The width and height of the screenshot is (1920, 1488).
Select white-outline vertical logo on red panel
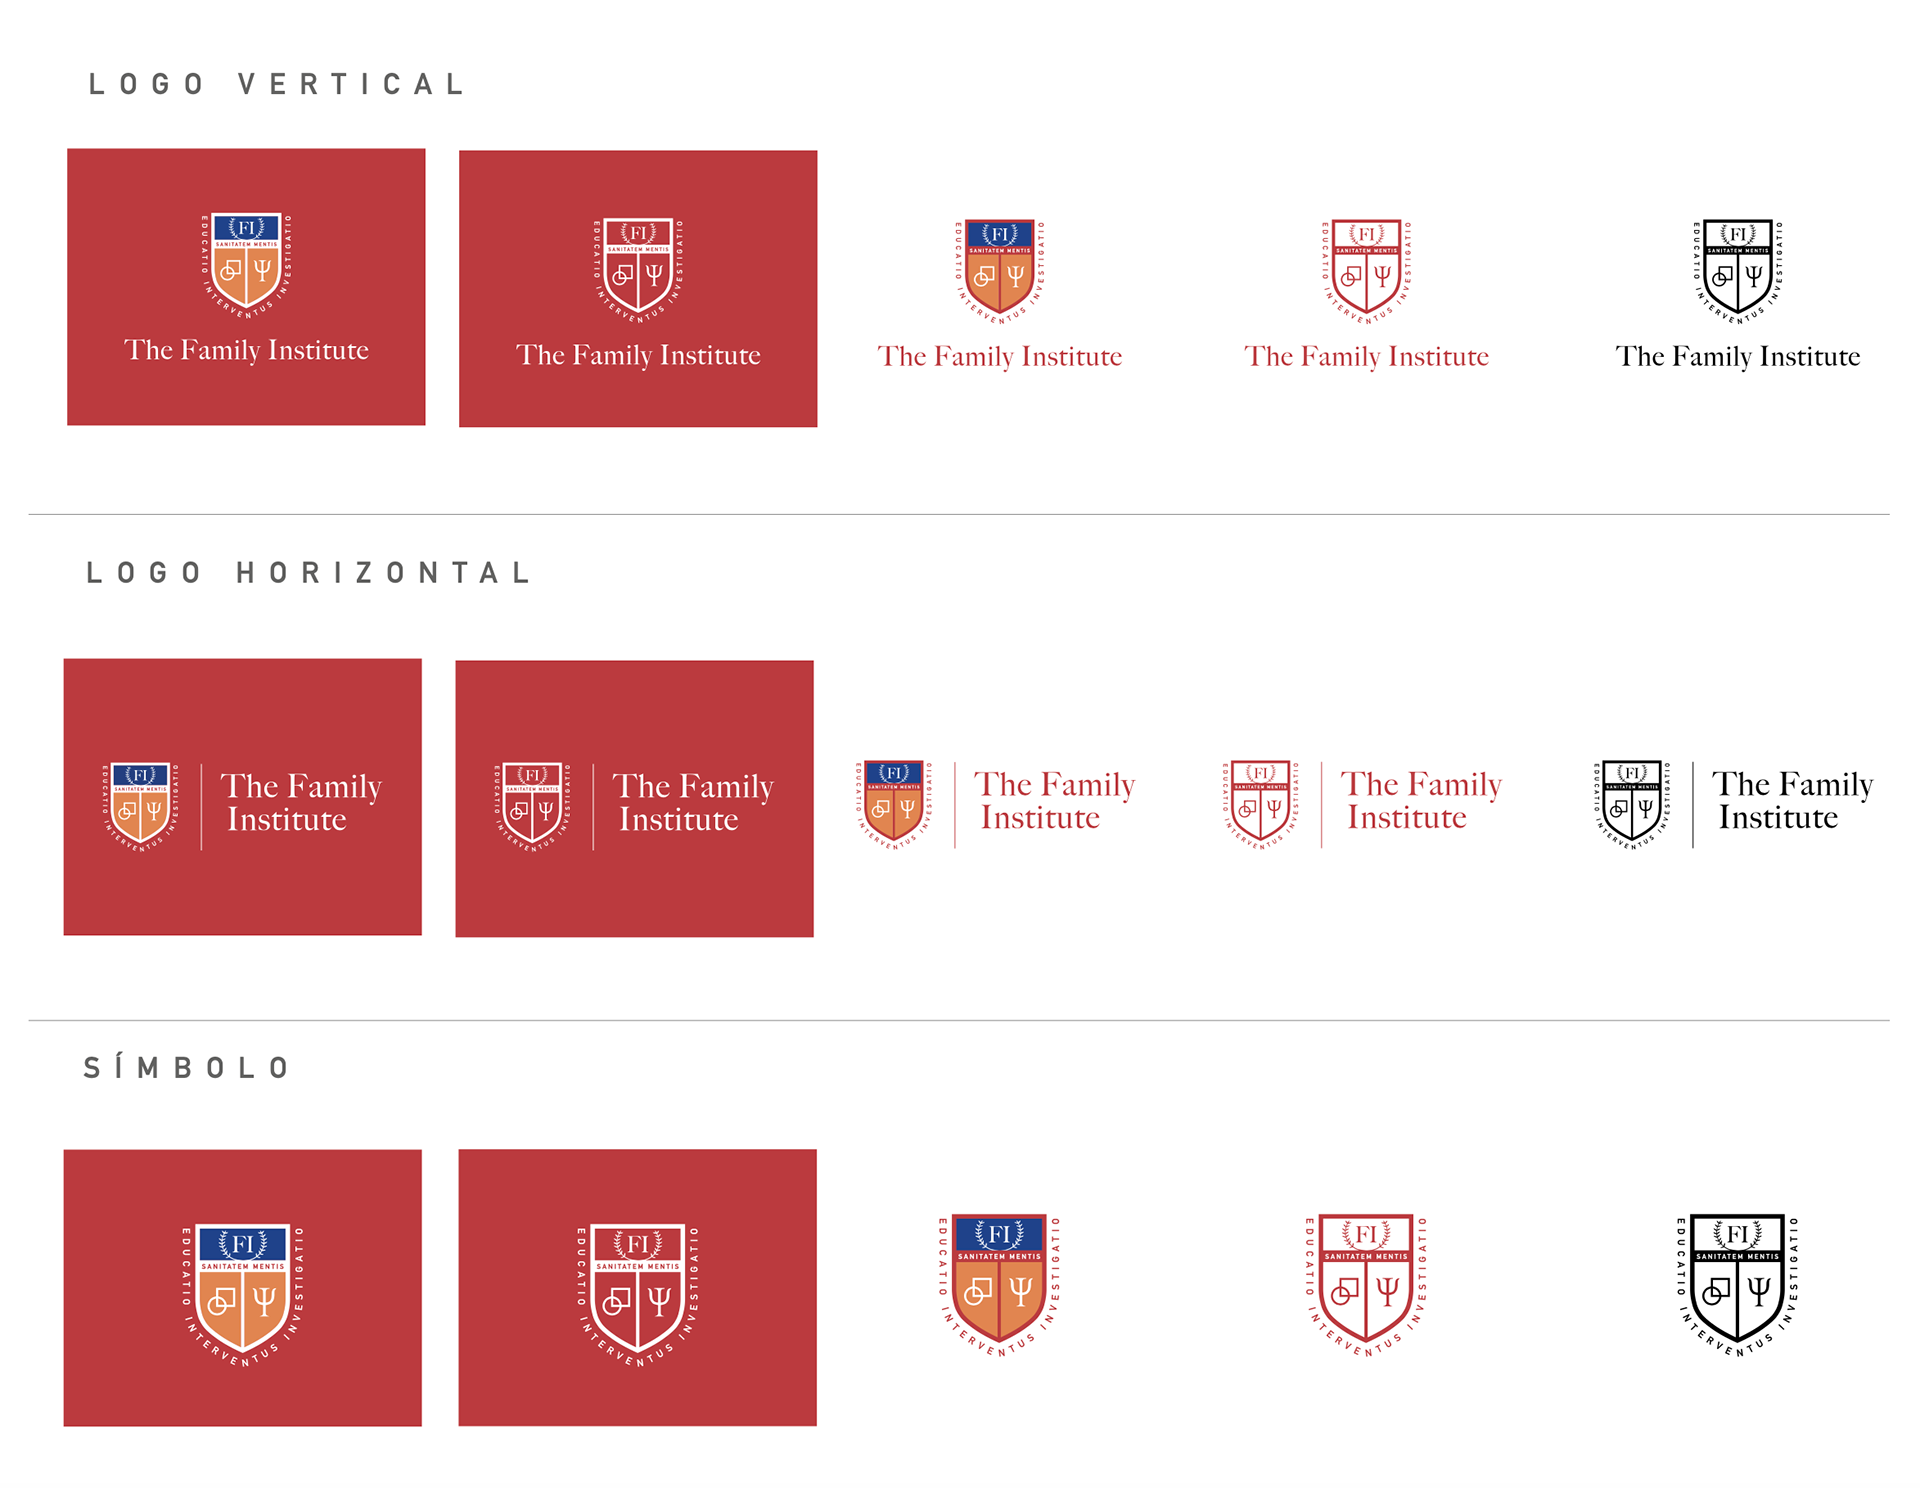click(638, 289)
